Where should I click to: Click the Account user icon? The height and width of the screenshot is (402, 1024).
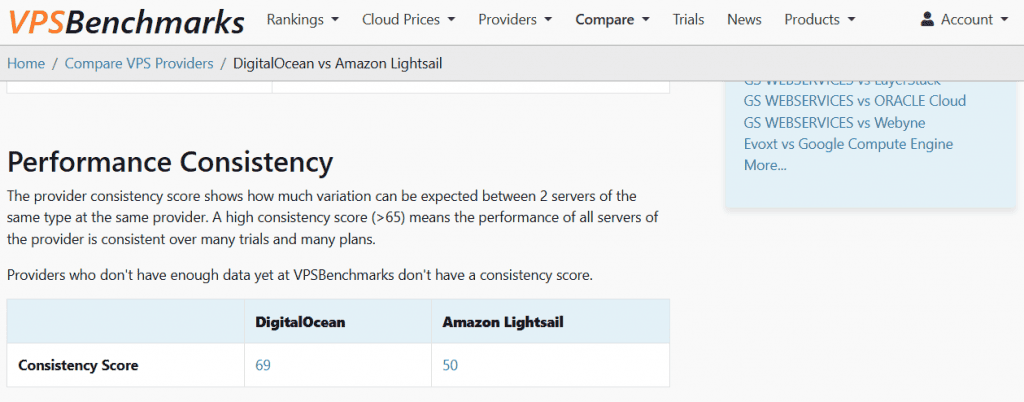pyautogui.click(x=927, y=19)
